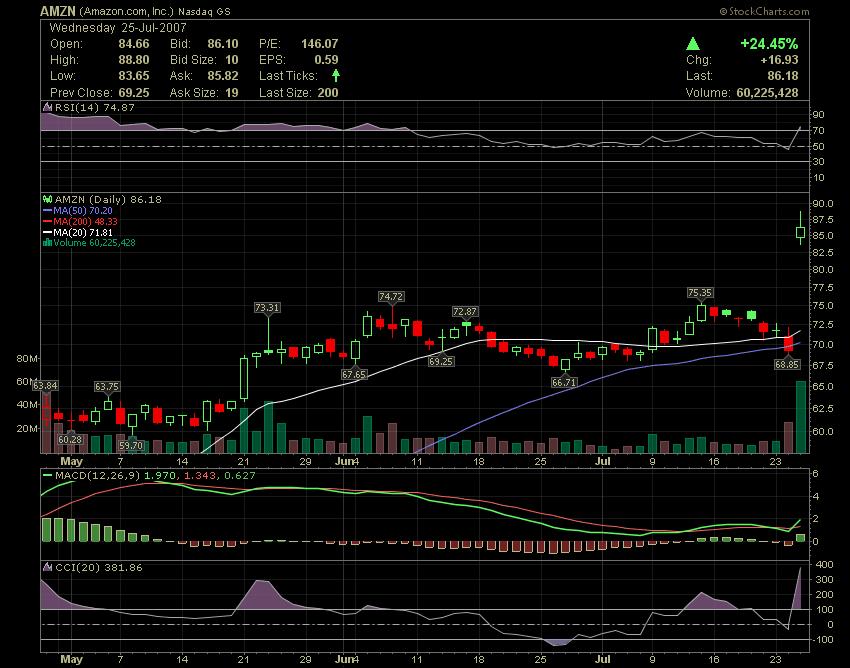Click the red MA(200) legend line
Screen dimensions: 850x668
[x=48, y=221]
